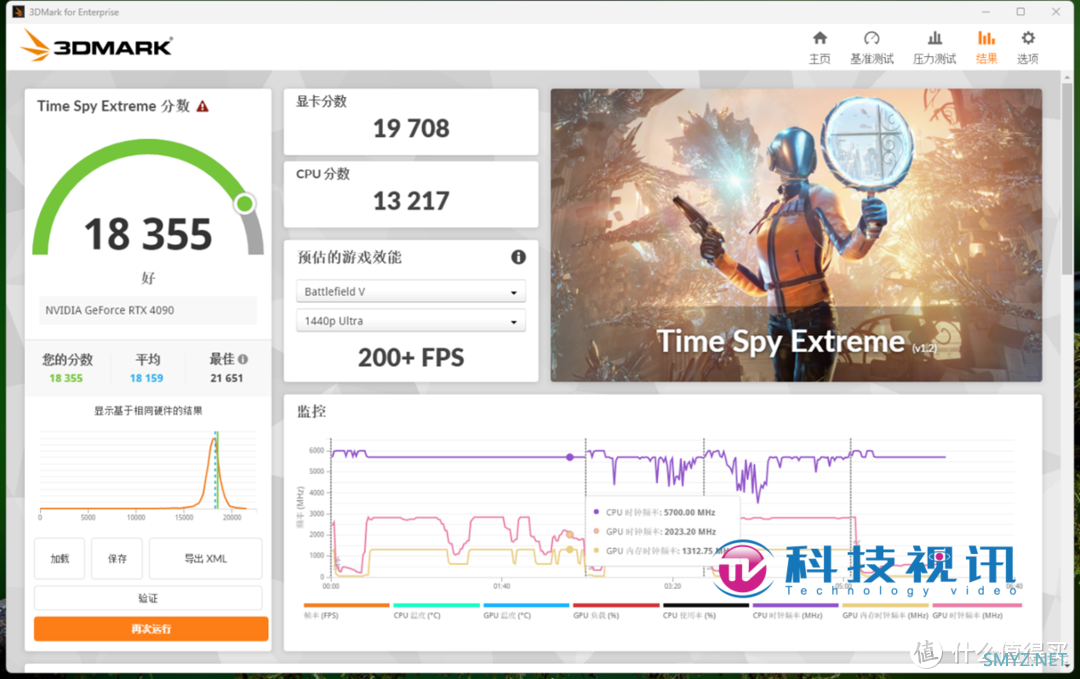The image size is (1080, 679).
Task: Click the 监控 monitoring heading
Action: 311,412
